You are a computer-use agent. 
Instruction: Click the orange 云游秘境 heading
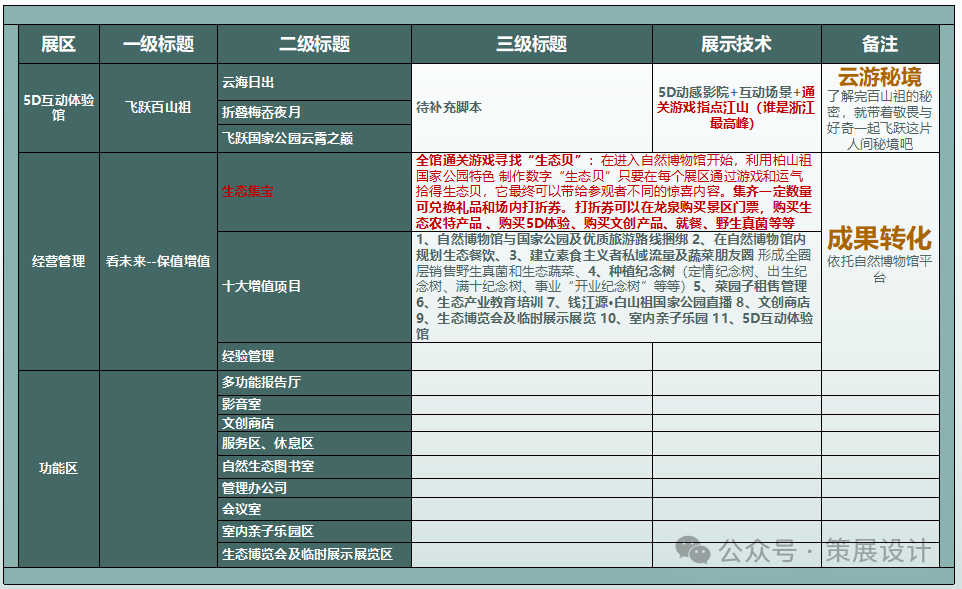point(879,77)
